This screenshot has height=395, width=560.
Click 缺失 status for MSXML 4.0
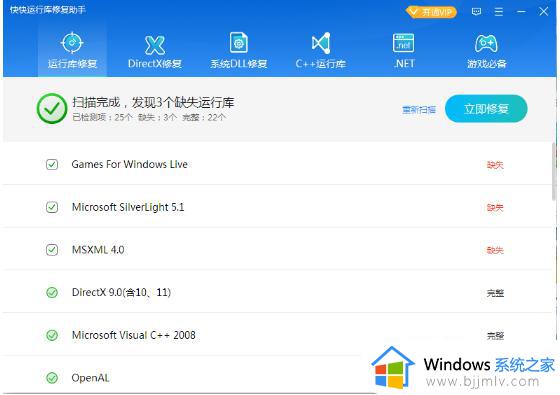[x=495, y=250]
